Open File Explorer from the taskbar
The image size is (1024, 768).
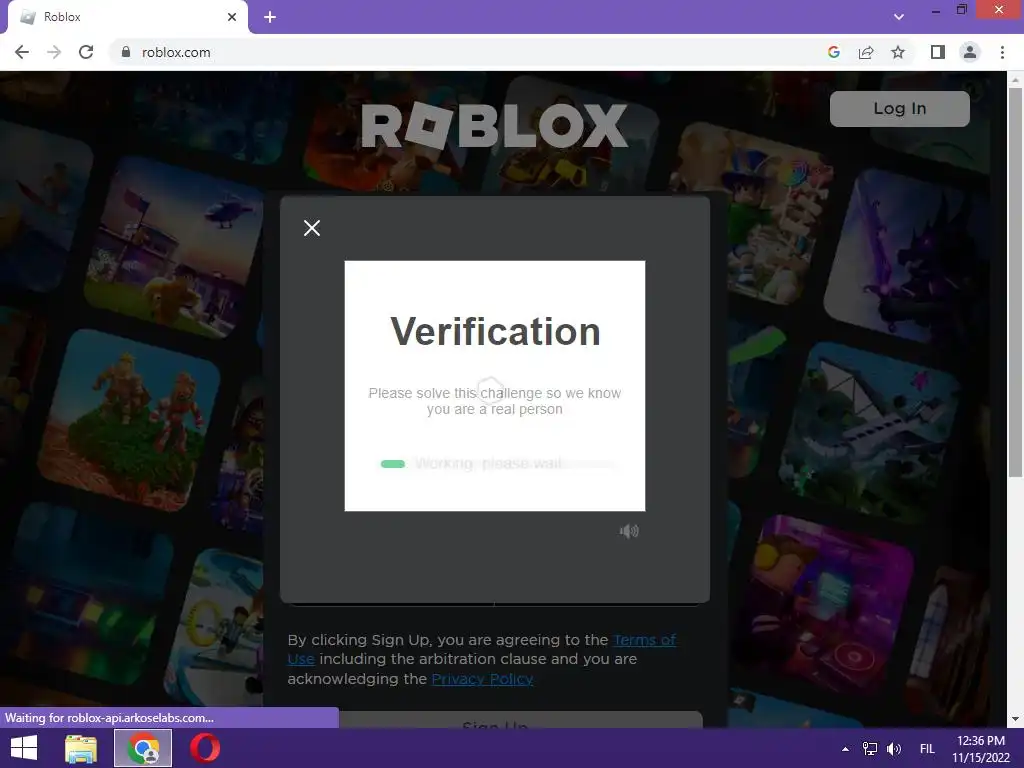pos(80,748)
